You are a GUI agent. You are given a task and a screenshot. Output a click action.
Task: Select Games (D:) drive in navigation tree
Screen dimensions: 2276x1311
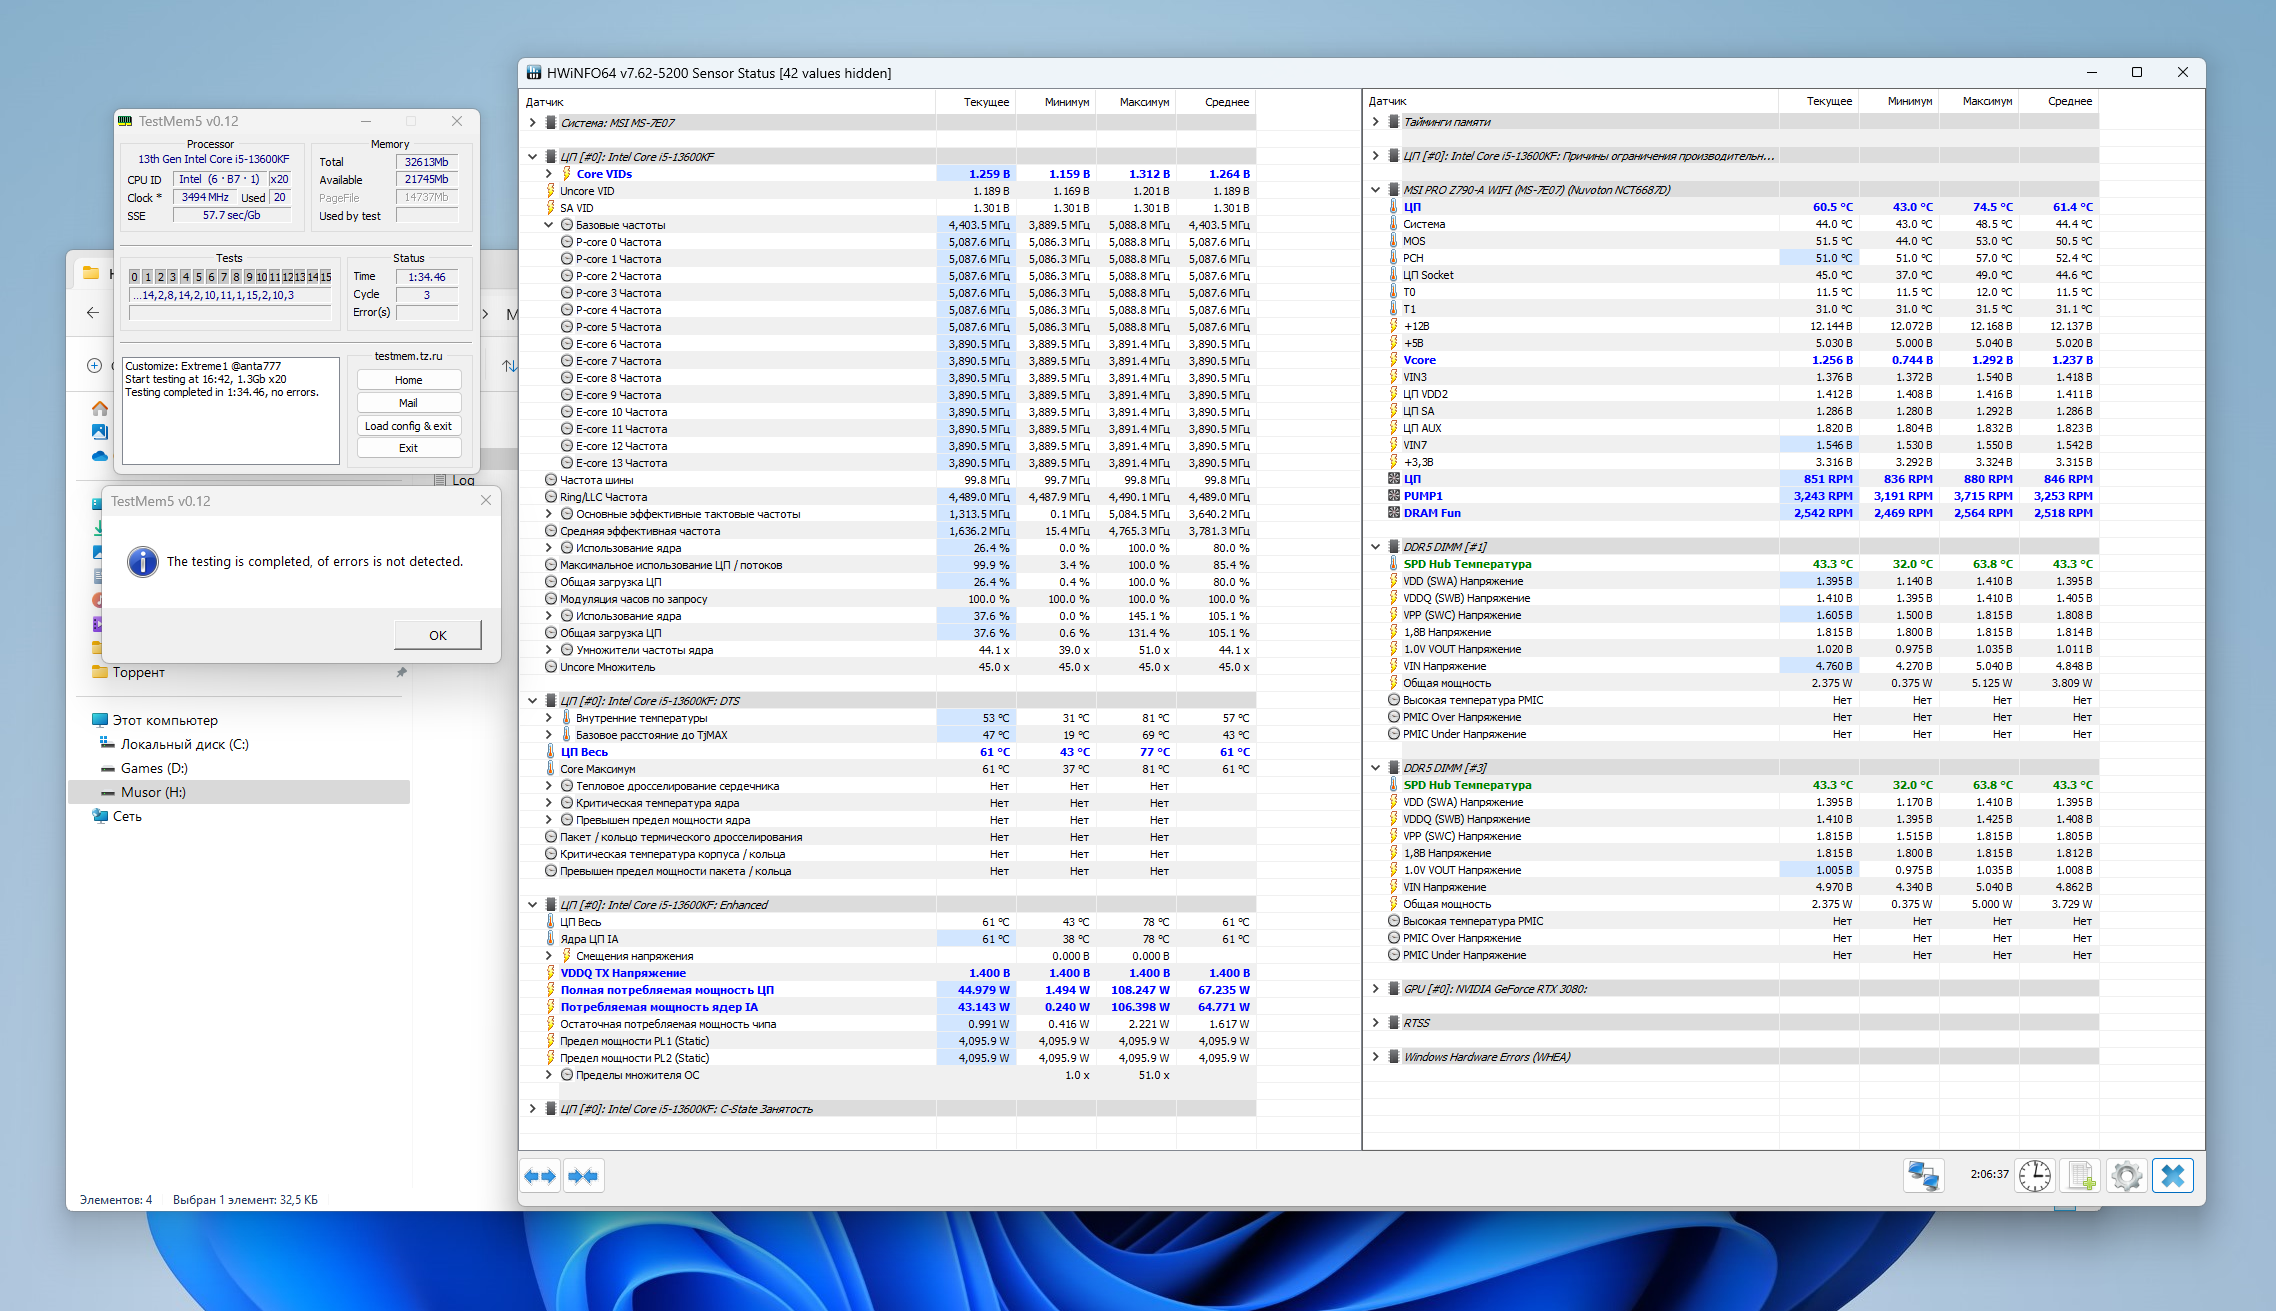tap(154, 768)
